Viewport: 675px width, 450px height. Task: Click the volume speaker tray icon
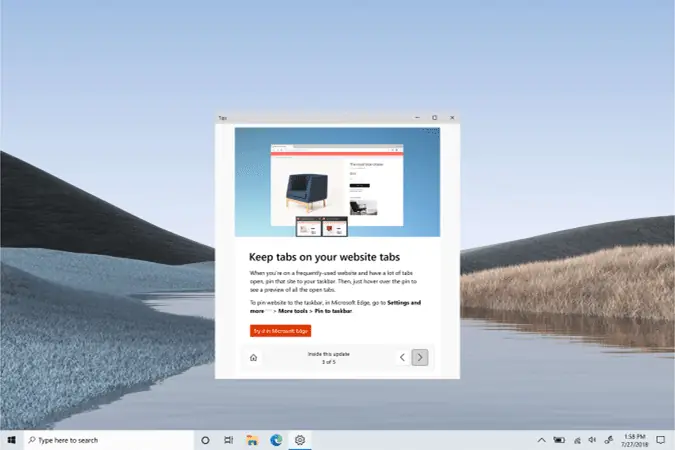click(592, 440)
